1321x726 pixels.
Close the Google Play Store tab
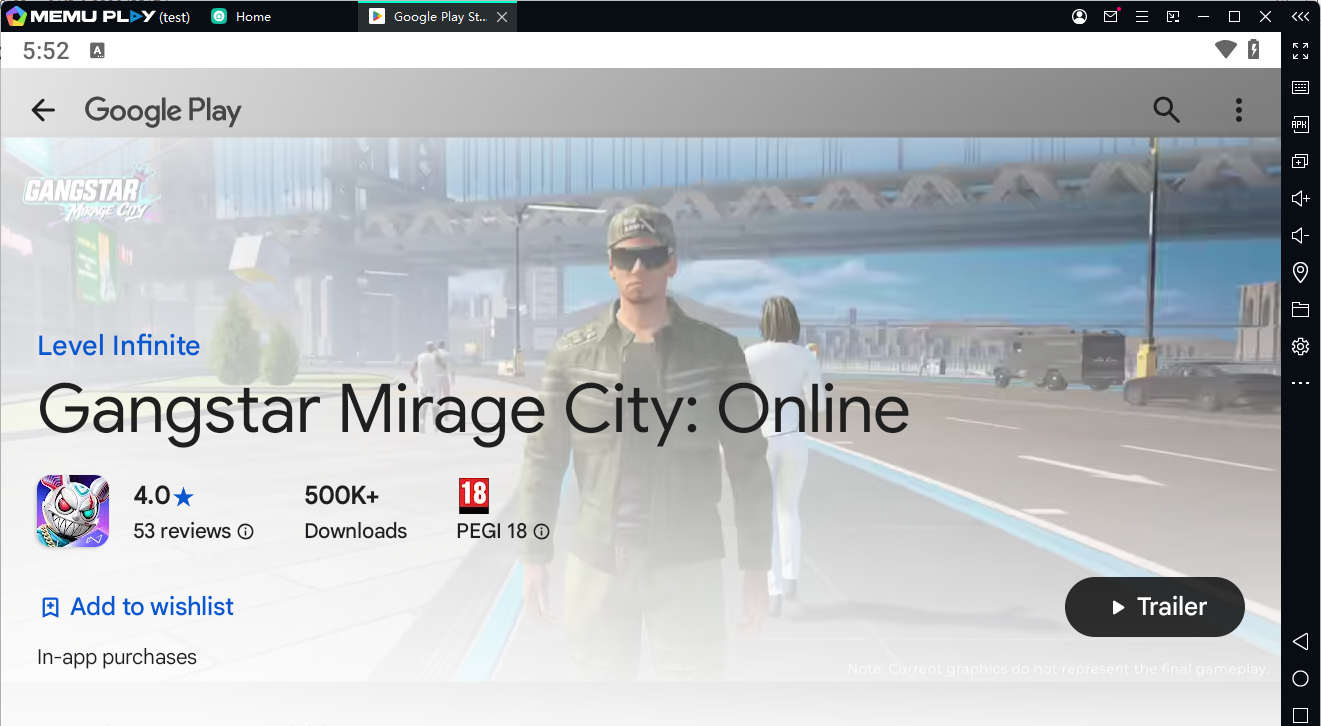pos(502,17)
